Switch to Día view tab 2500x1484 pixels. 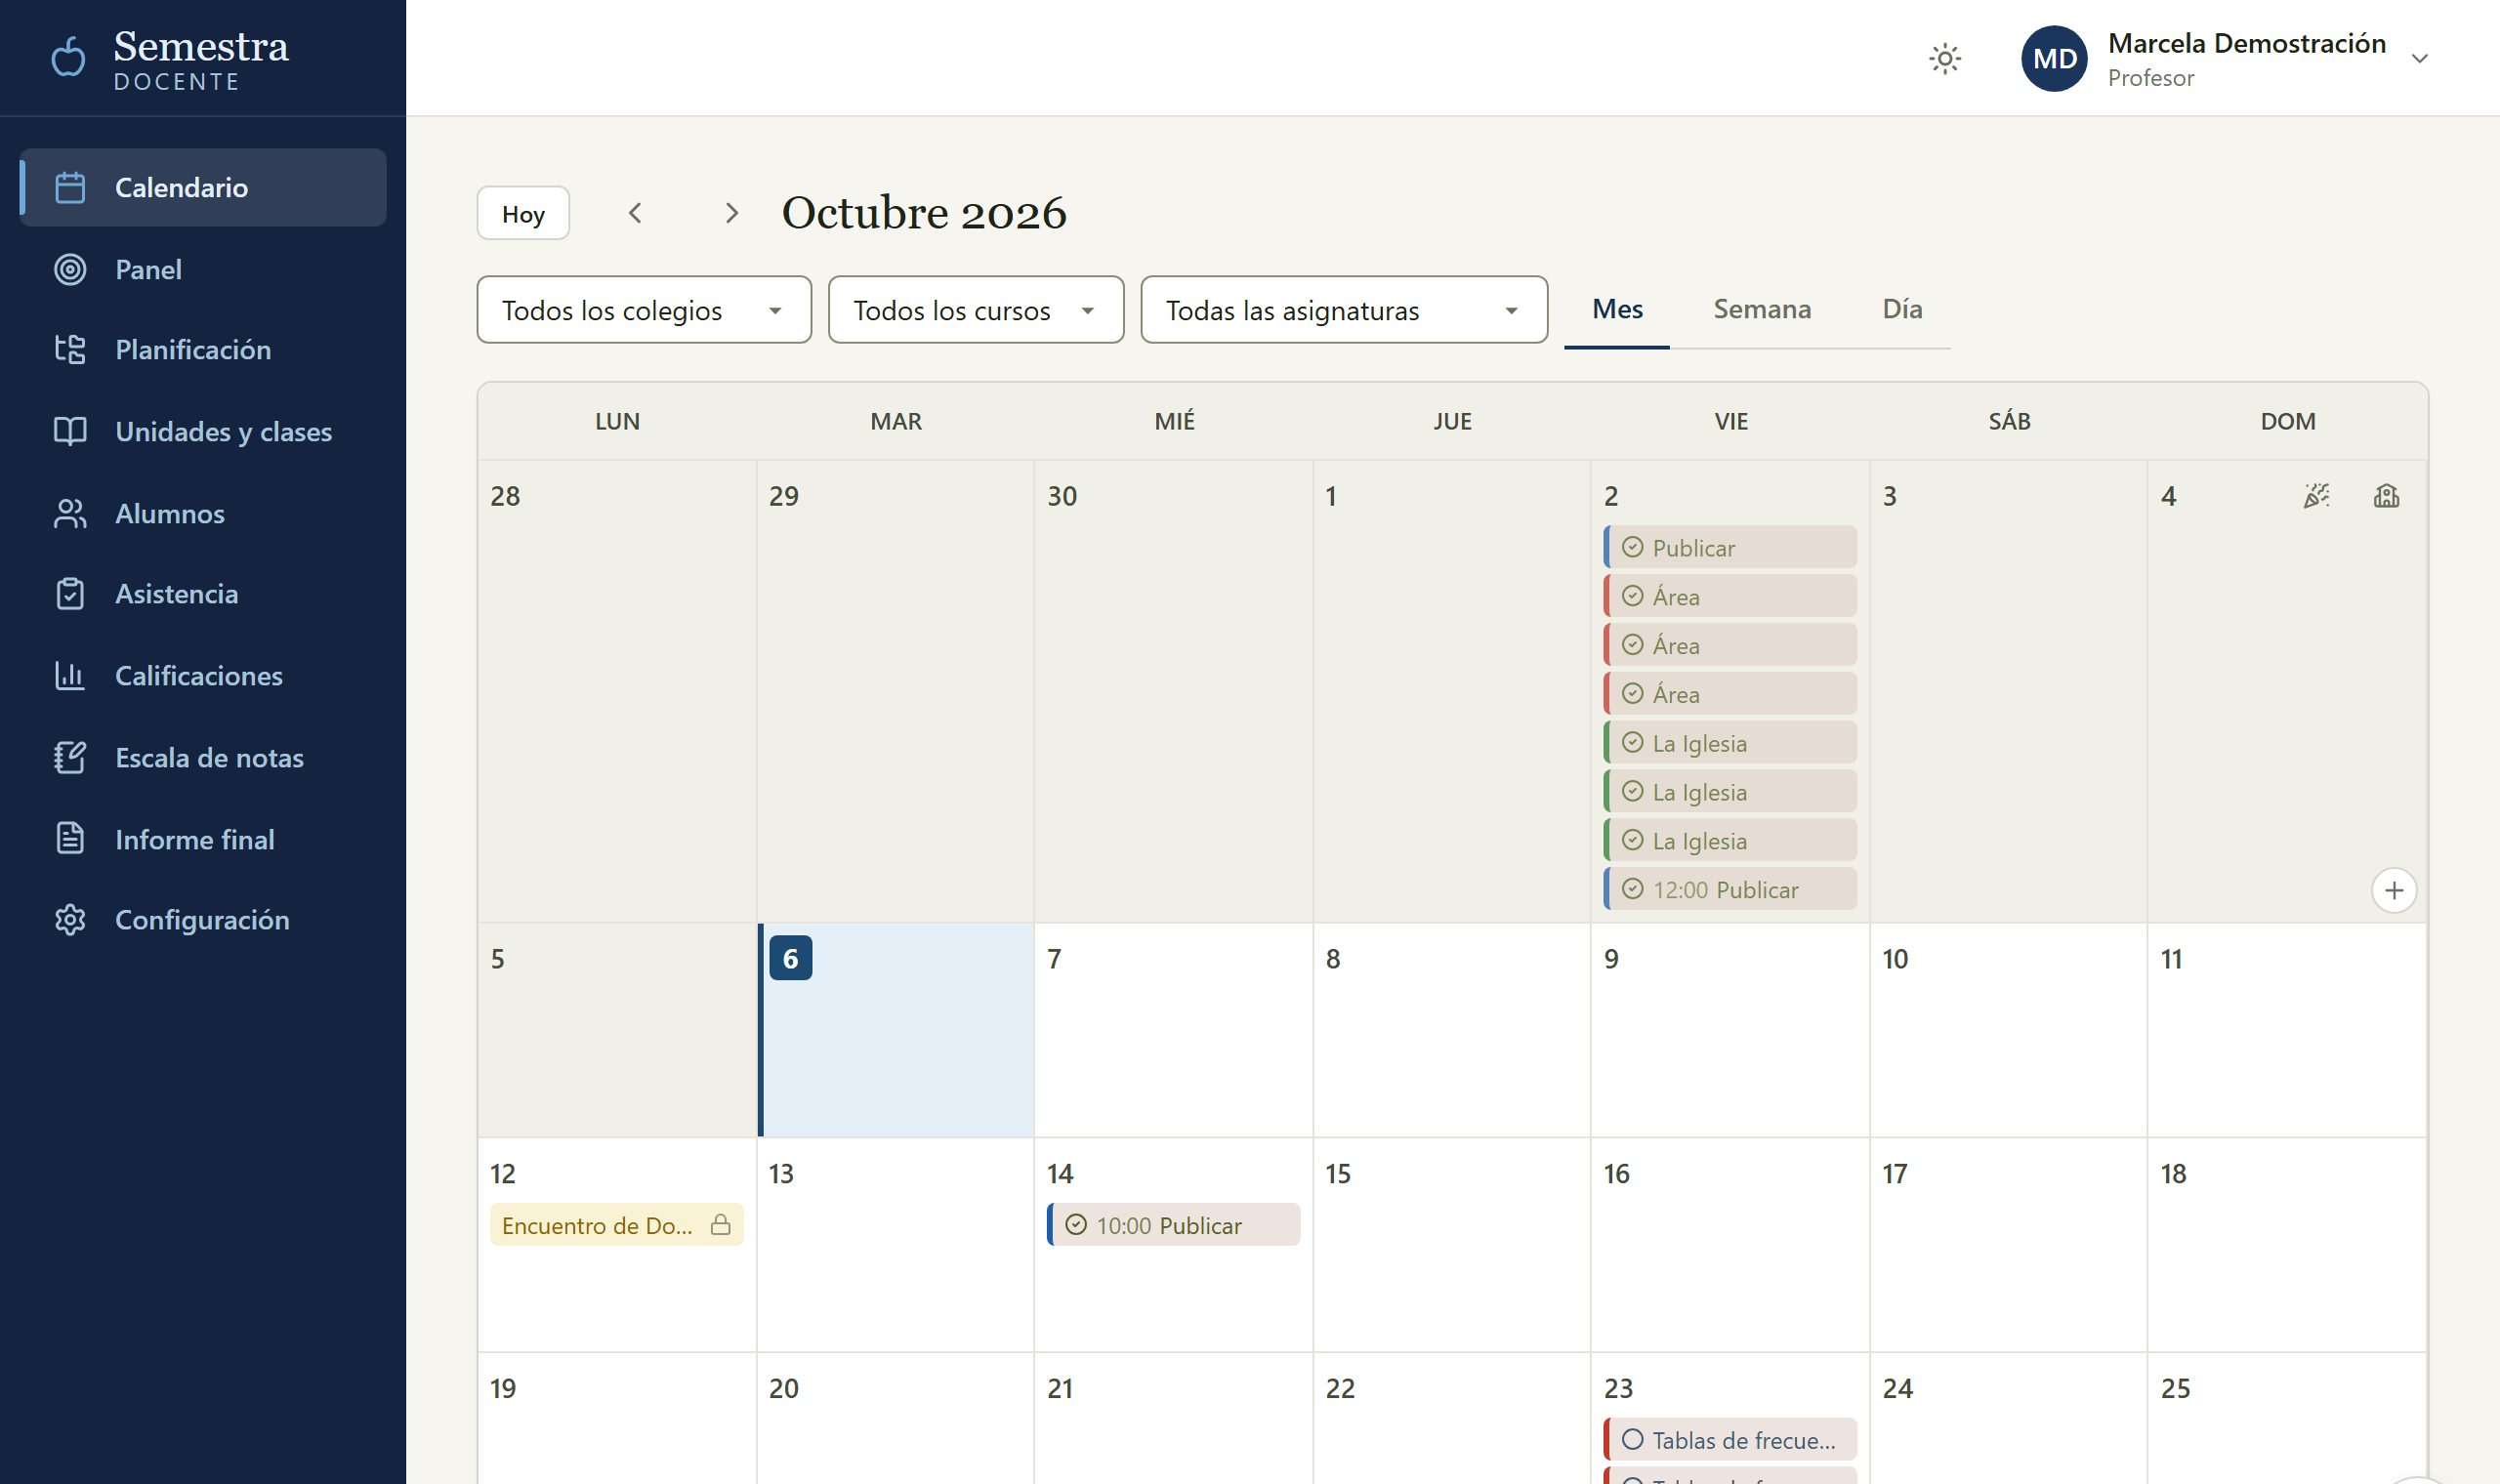click(1902, 309)
